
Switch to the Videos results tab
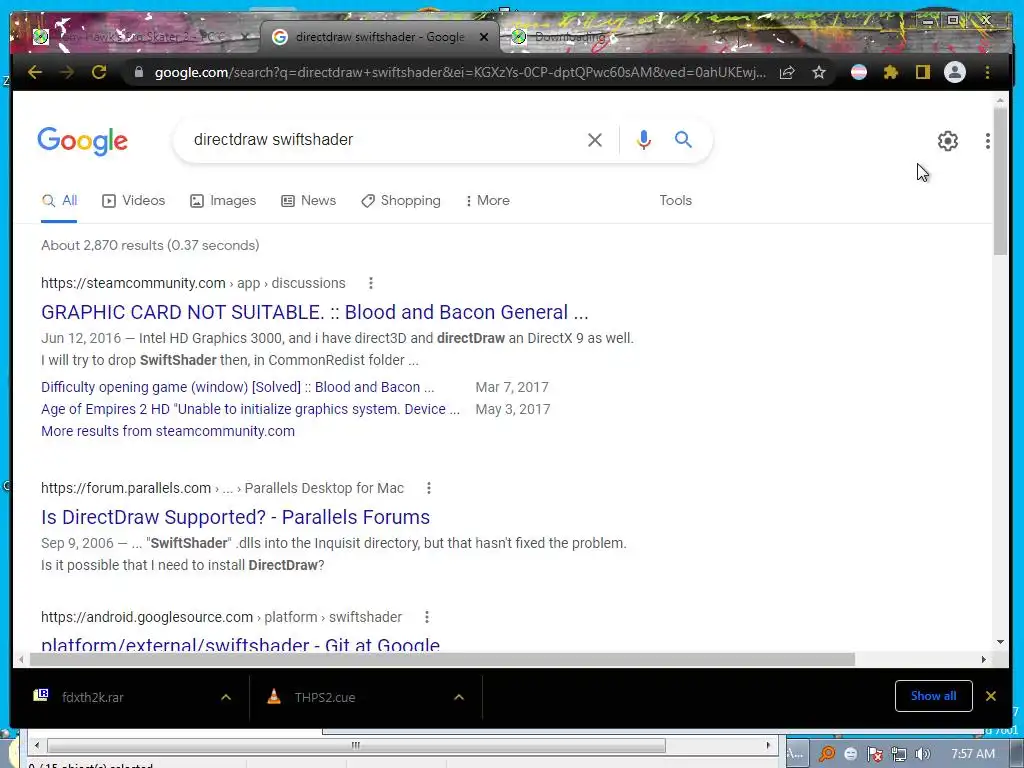pos(134,200)
